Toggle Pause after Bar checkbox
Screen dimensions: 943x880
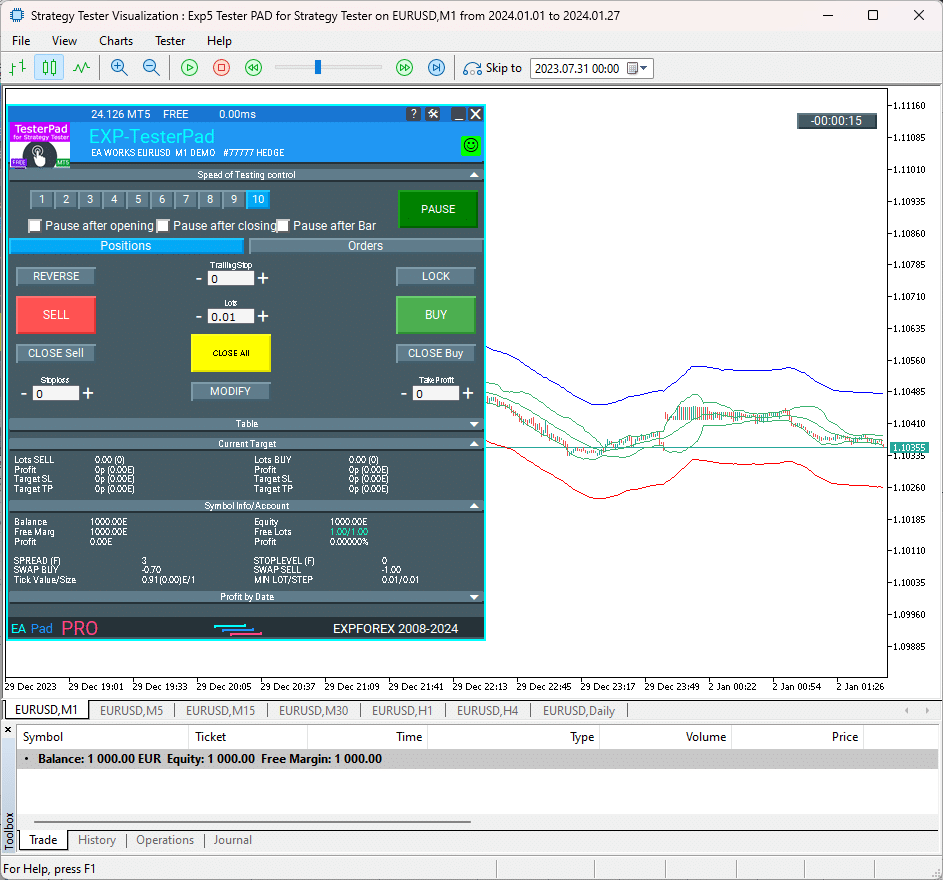click(283, 226)
